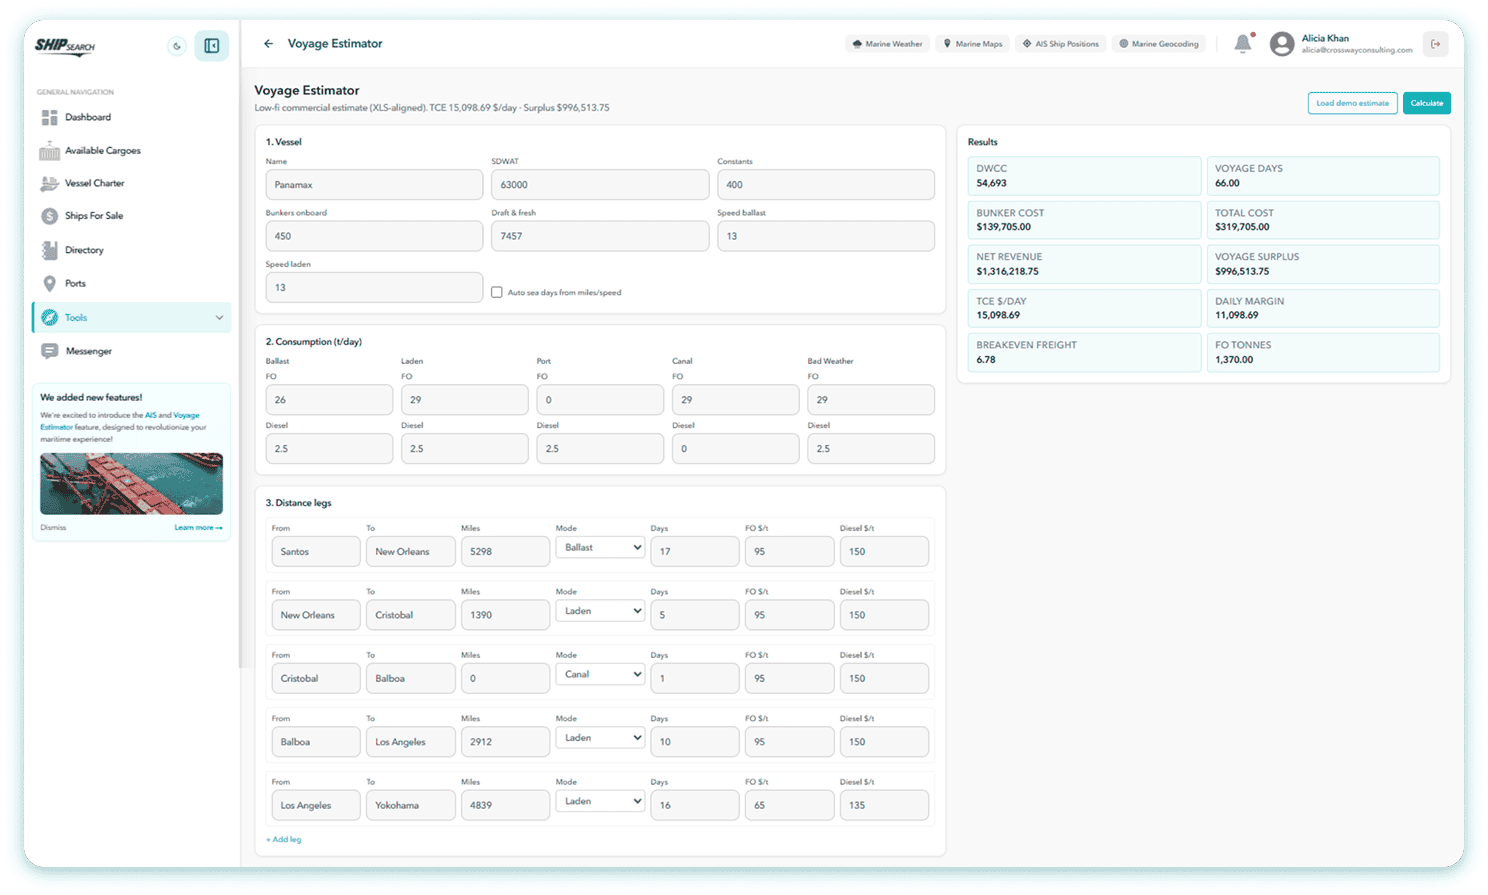This screenshot has width=1488, height=895.
Task: Open Marine Maps tool
Action: (973, 44)
